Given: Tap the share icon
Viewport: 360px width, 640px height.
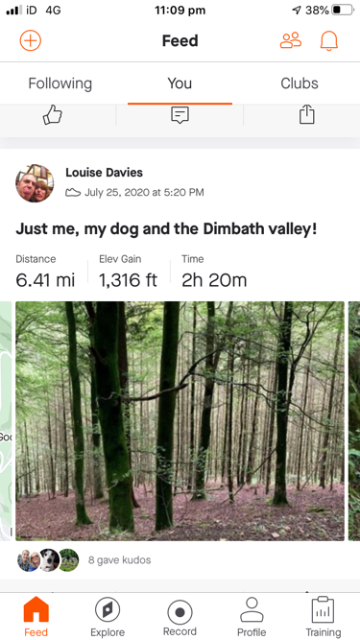Looking at the screenshot, I should click(x=307, y=115).
